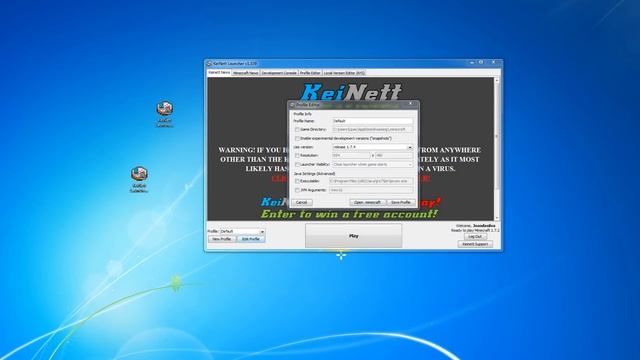Click the Open .minecraft button

pyautogui.click(x=367, y=202)
